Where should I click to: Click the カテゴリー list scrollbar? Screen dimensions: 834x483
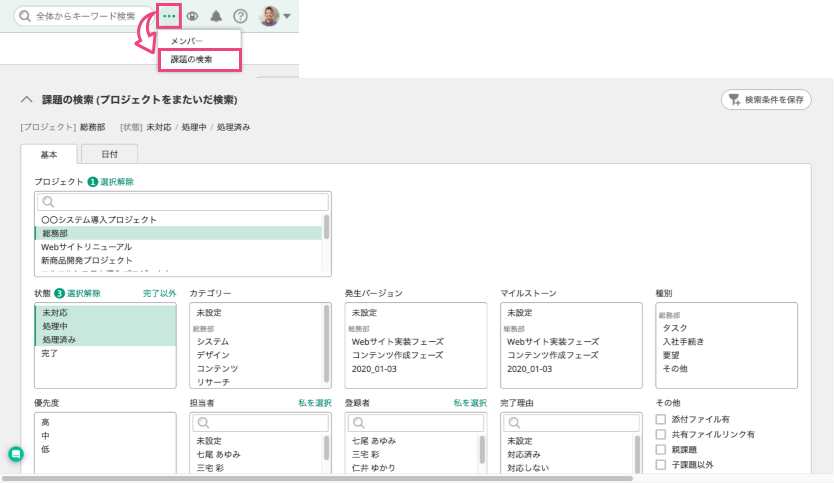click(x=326, y=344)
